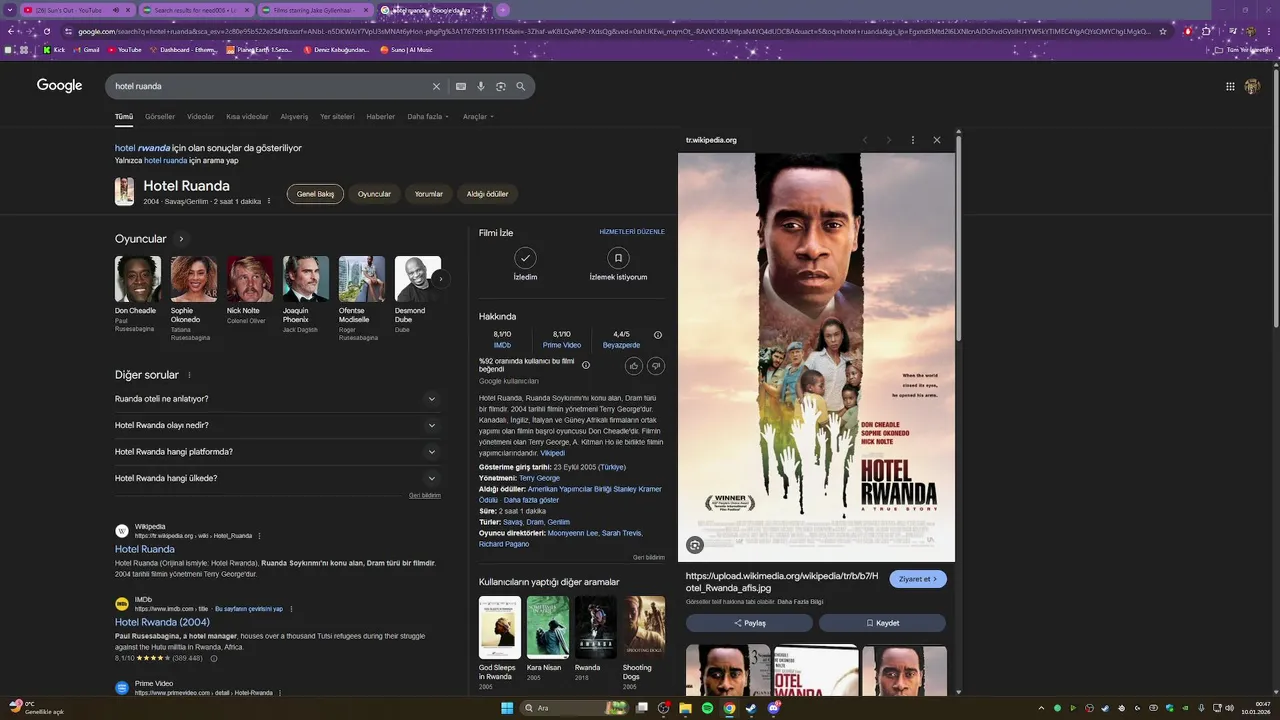Click inside hotel ruanda search field

pyautogui.click(x=270, y=86)
